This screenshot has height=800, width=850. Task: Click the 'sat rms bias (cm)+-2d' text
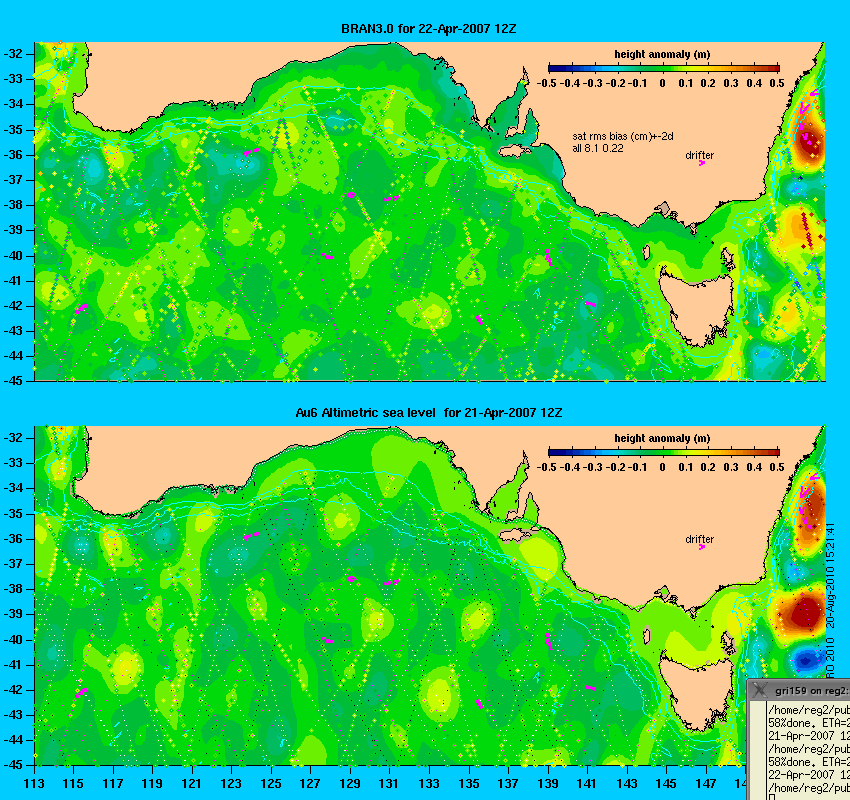(623, 137)
